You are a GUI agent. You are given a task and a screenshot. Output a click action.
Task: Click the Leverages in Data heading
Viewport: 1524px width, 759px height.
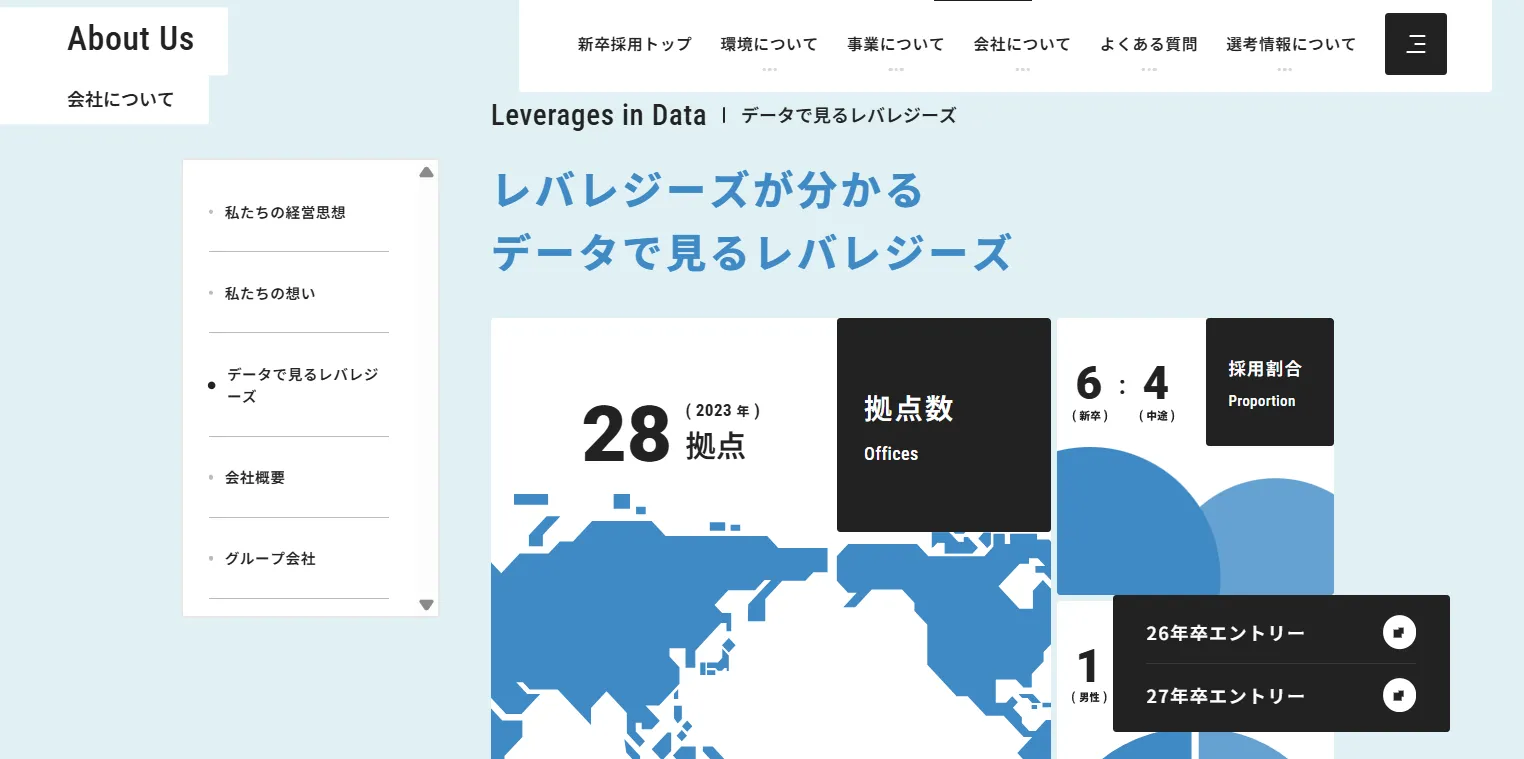click(x=599, y=115)
